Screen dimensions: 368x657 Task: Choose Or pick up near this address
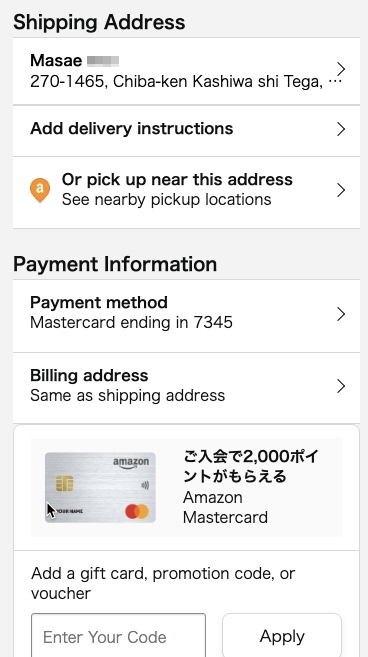coord(187,192)
